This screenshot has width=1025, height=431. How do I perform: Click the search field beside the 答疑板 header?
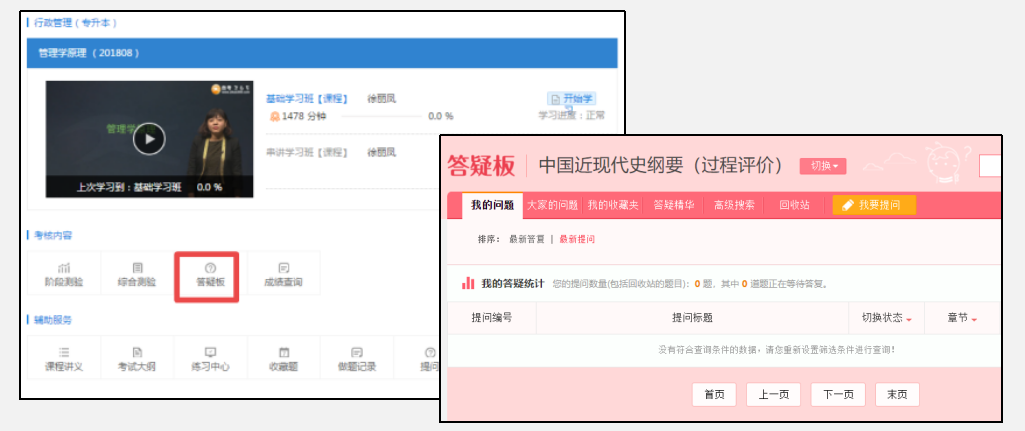click(x=990, y=166)
